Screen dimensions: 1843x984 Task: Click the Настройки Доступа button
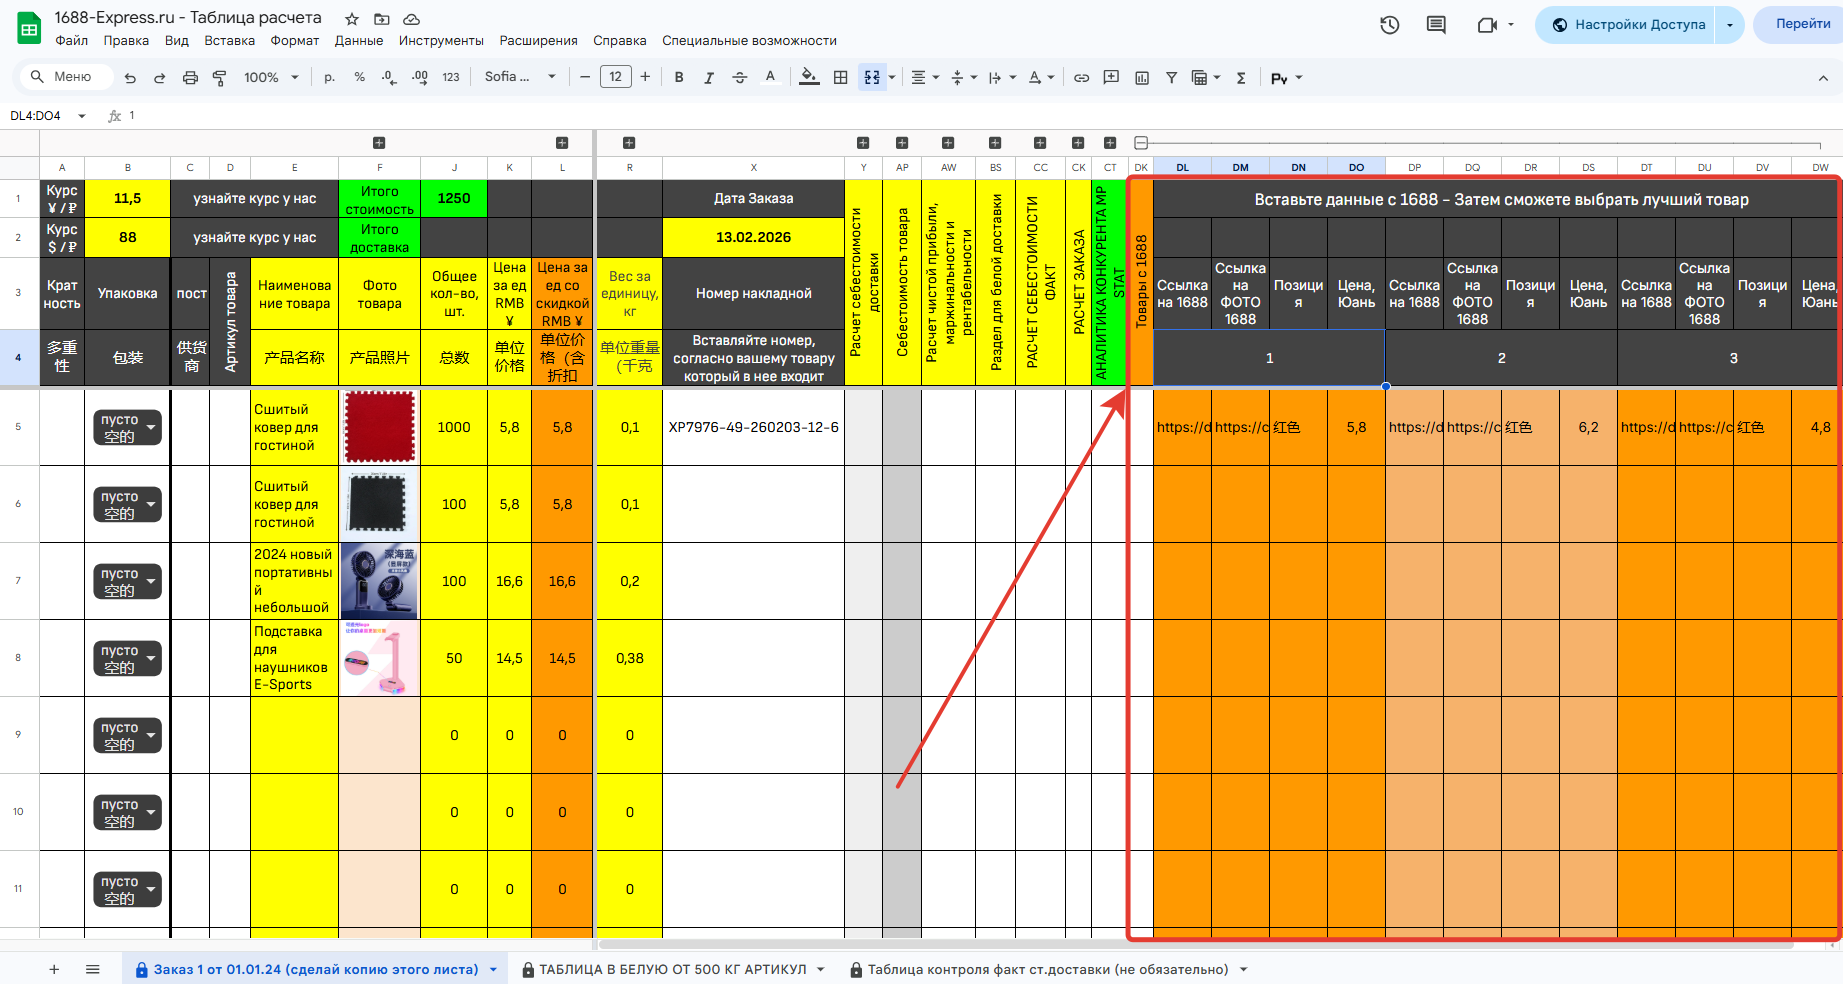click(1626, 25)
